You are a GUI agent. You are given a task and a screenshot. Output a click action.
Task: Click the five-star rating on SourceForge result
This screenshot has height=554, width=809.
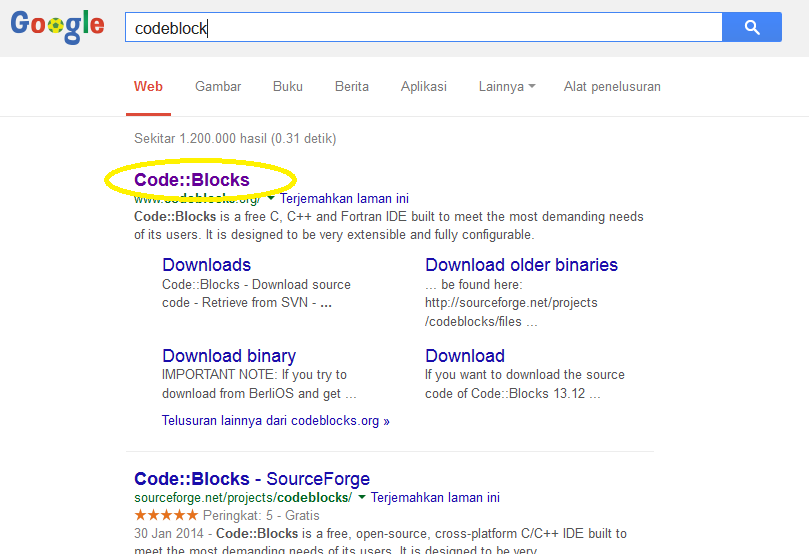166,515
